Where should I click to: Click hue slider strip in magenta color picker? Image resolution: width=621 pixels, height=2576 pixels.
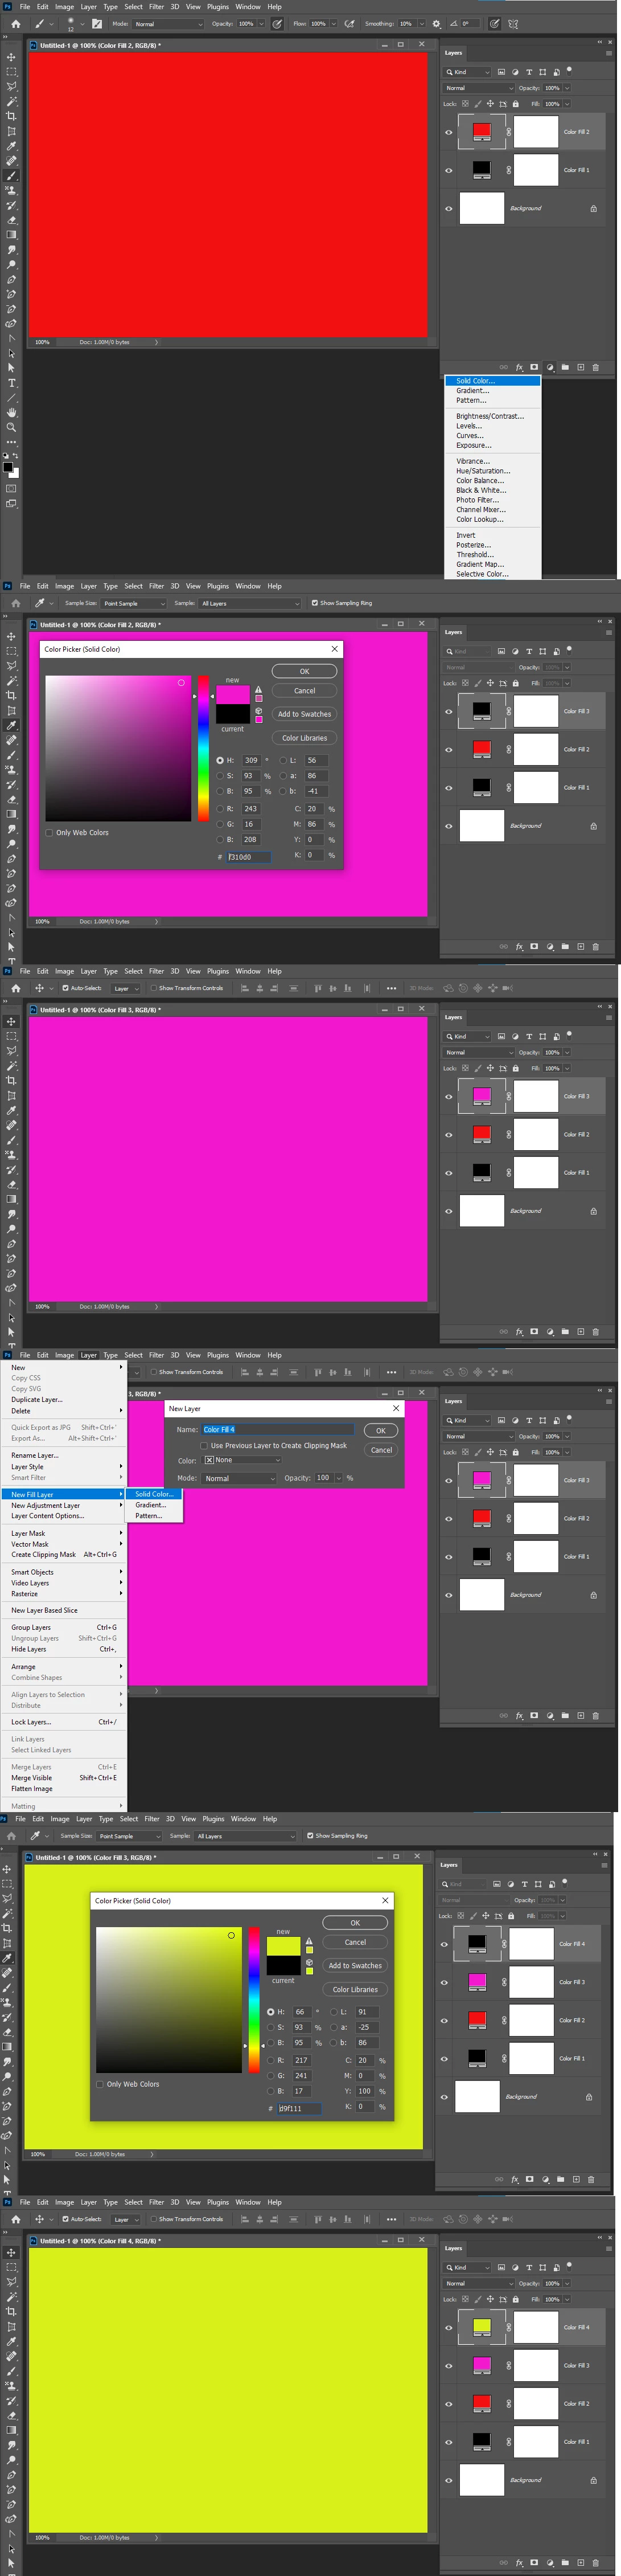(203, 748)
